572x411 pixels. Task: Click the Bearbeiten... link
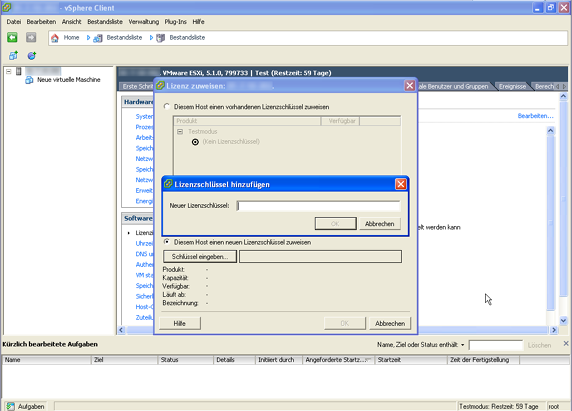535,116
